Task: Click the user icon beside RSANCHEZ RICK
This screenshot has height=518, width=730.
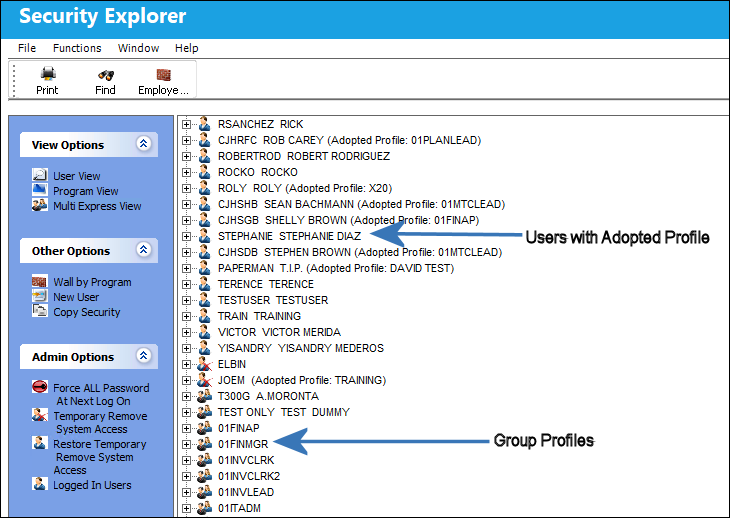Action: (204, 124)
